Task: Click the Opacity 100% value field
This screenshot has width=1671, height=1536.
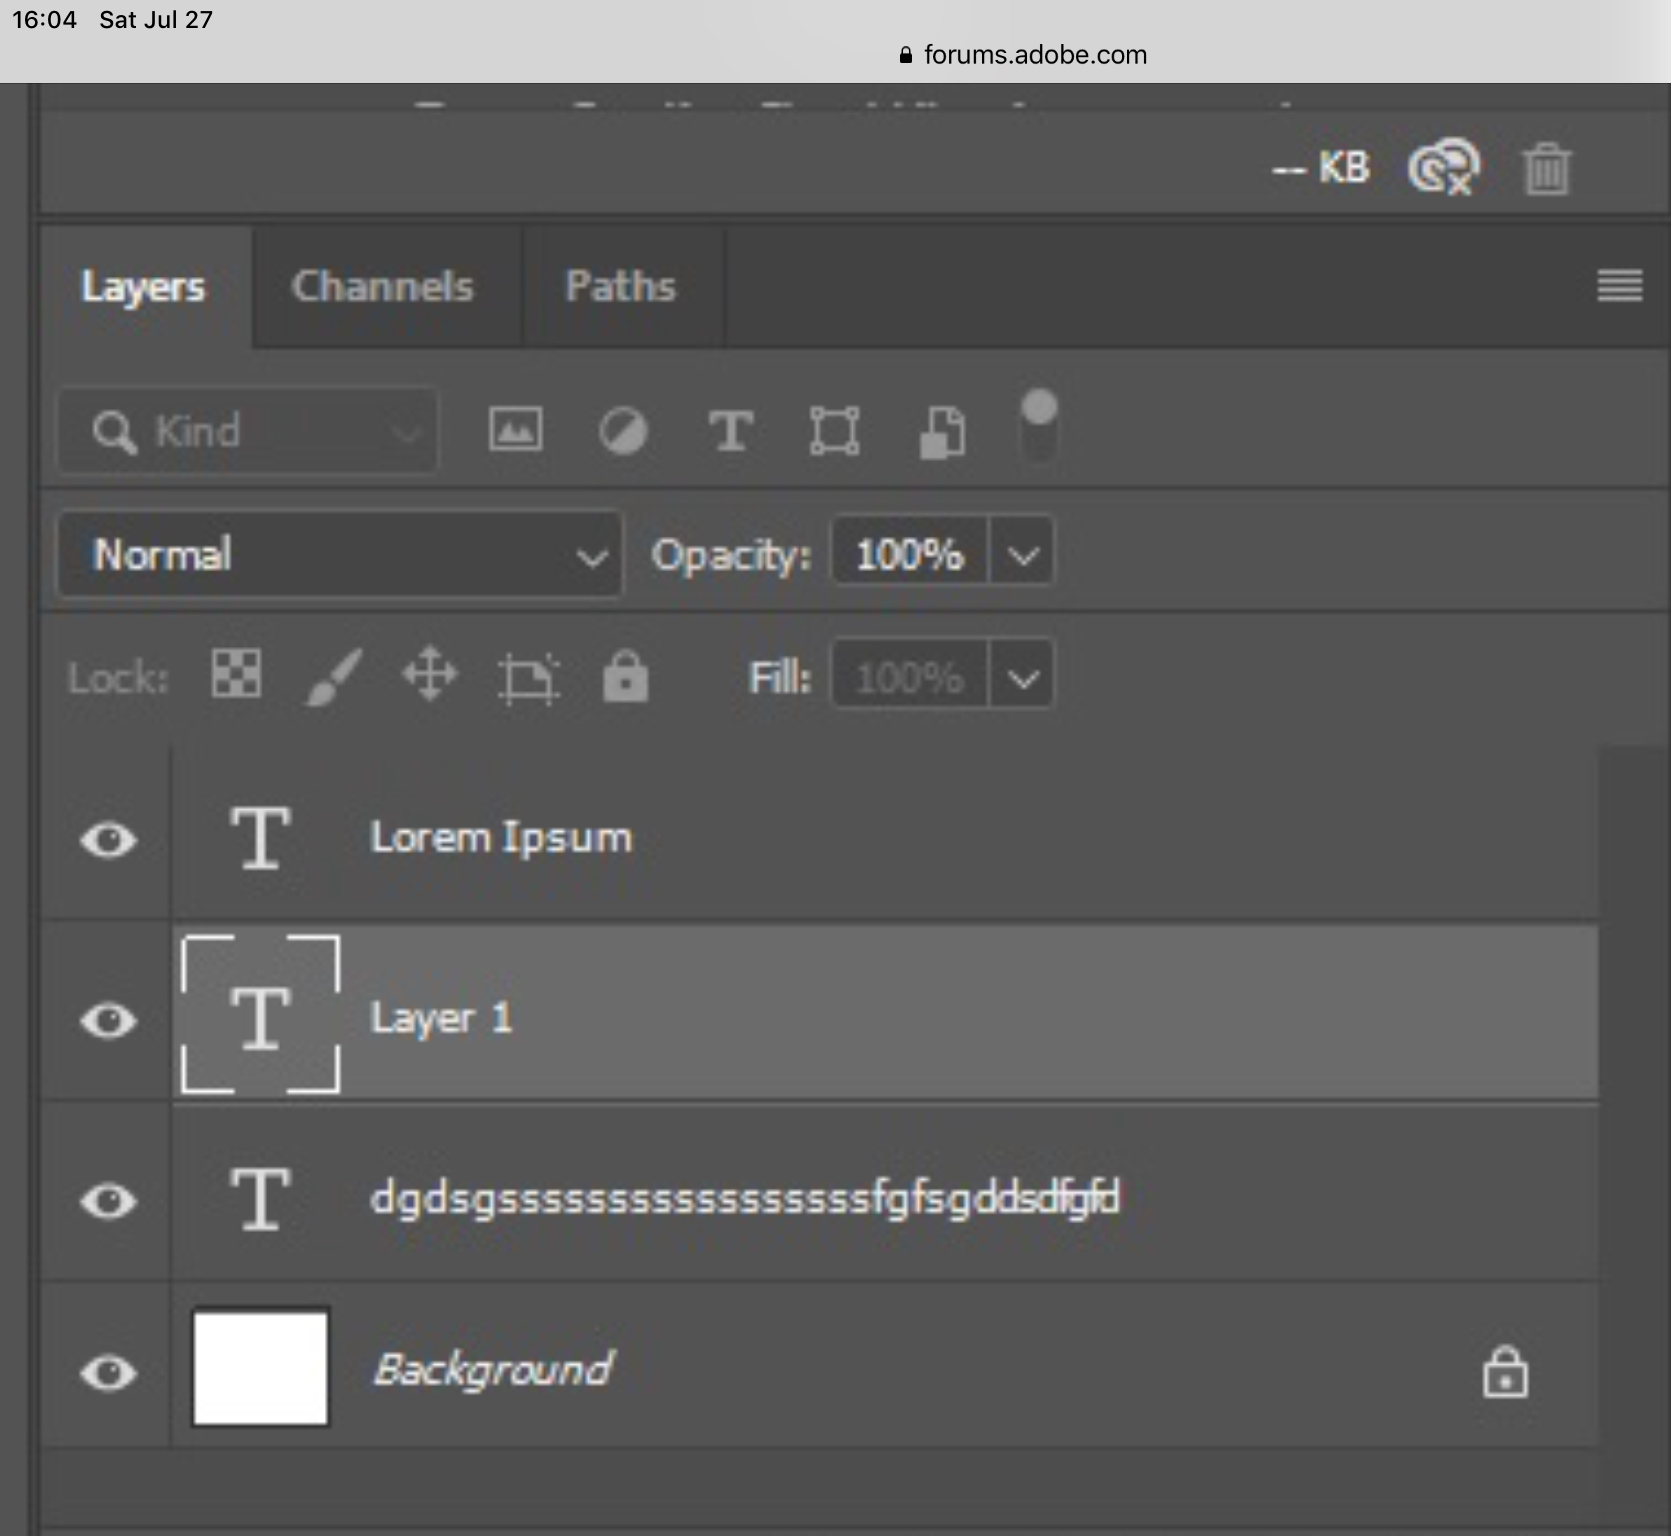Action: (910, 552)
